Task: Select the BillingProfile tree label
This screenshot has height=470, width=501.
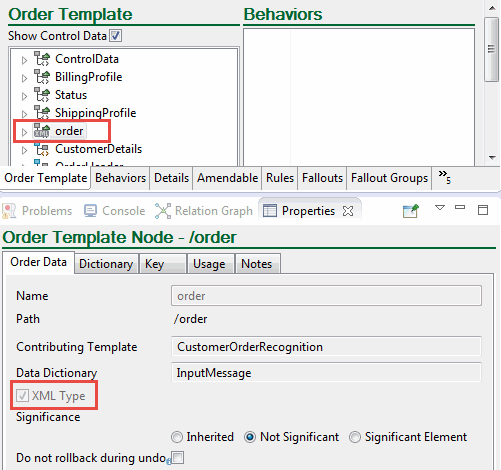Action: [89, 77]
